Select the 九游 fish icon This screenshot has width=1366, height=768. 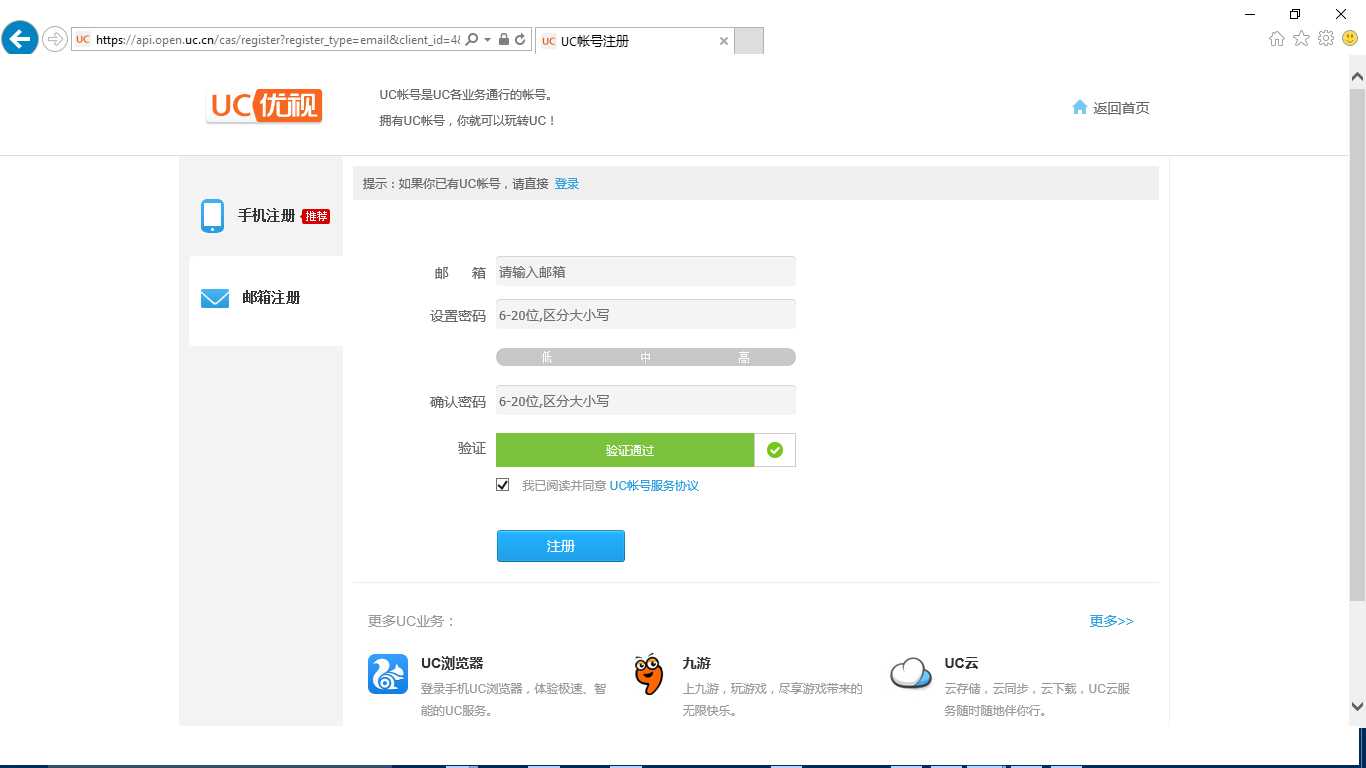coord(647,675)
